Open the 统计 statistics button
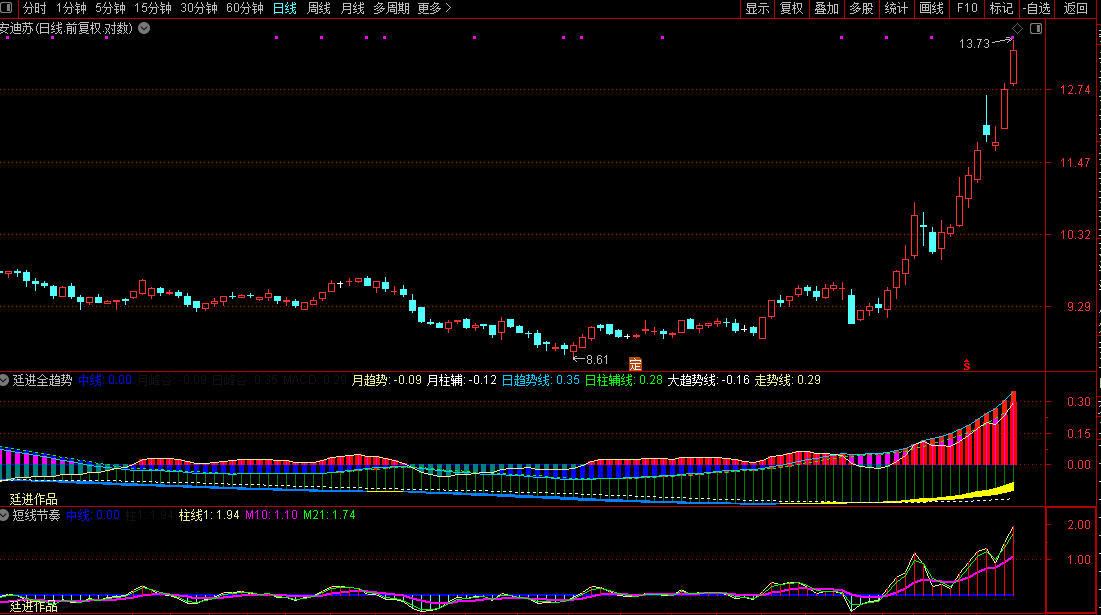The image size is (1101, 615). point(896,8)
